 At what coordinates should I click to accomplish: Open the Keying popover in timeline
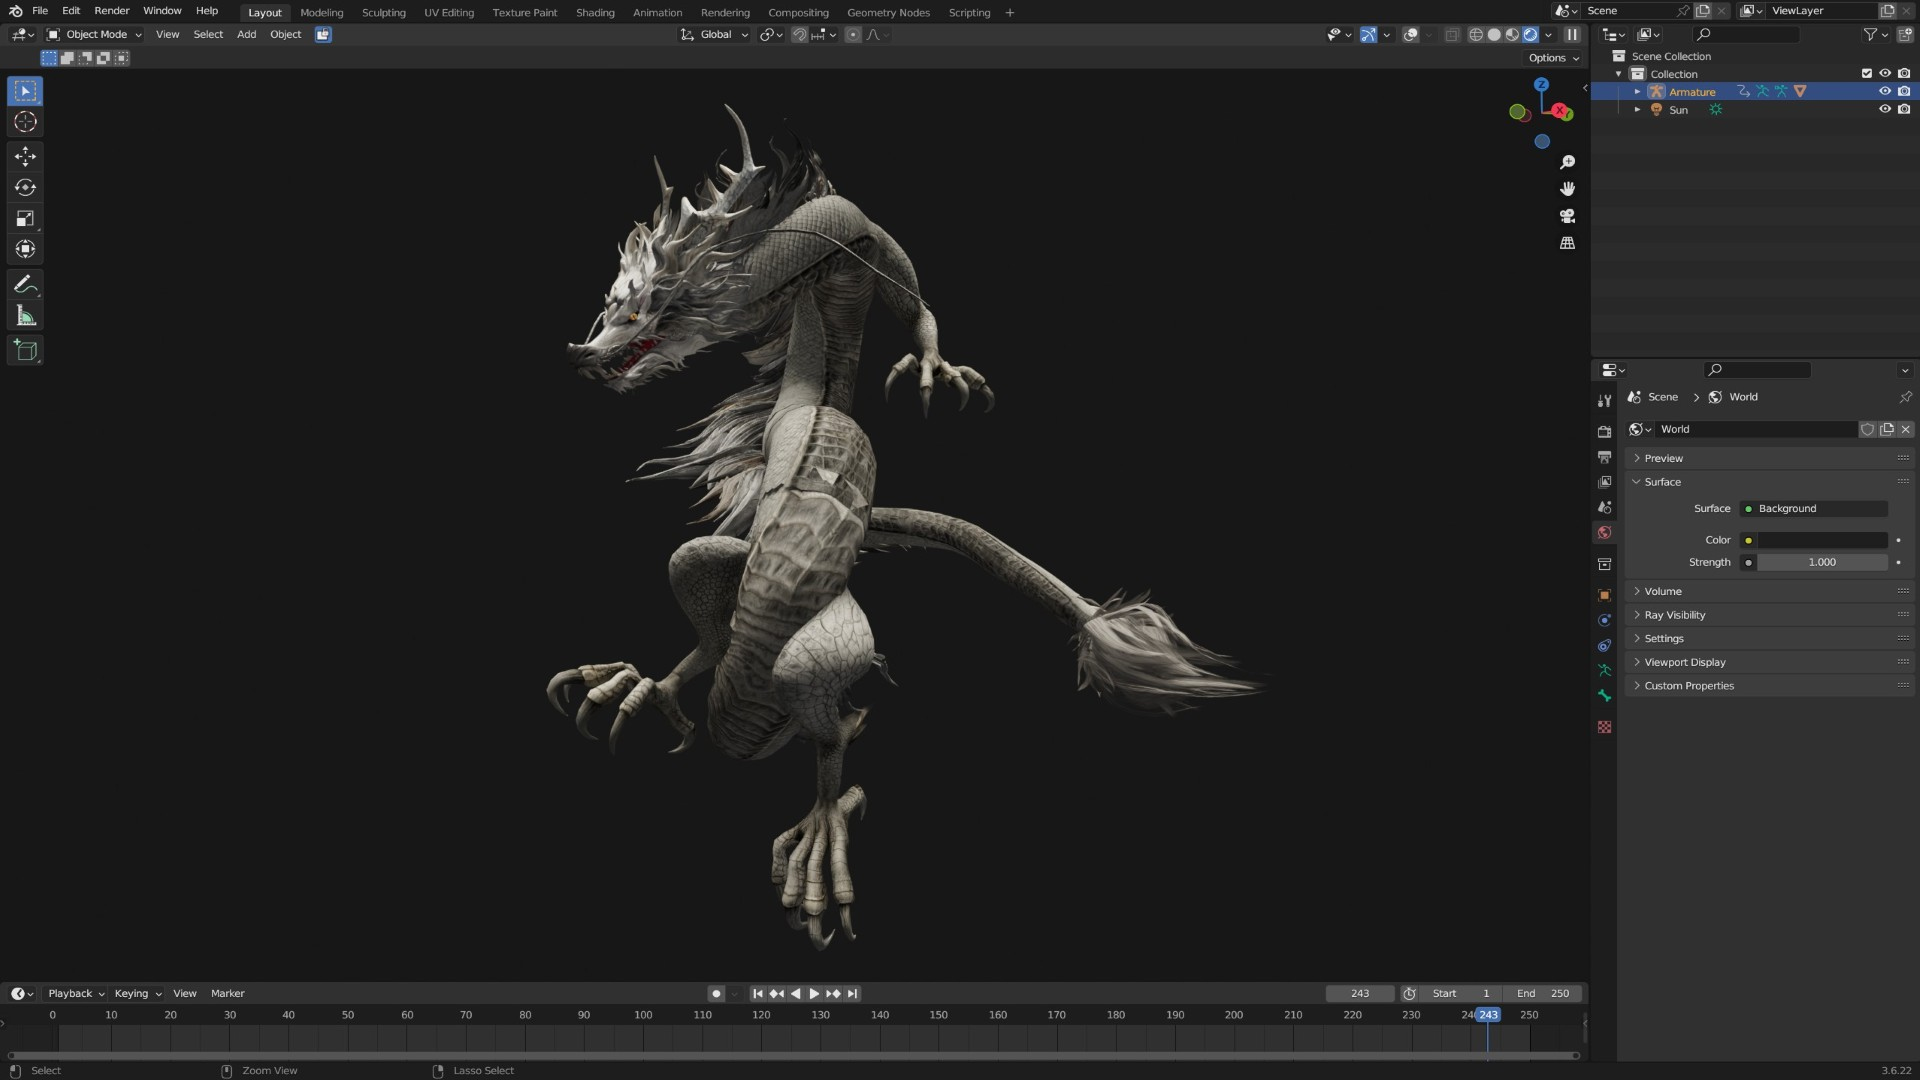pyautogui.click(x=137, y=993)
